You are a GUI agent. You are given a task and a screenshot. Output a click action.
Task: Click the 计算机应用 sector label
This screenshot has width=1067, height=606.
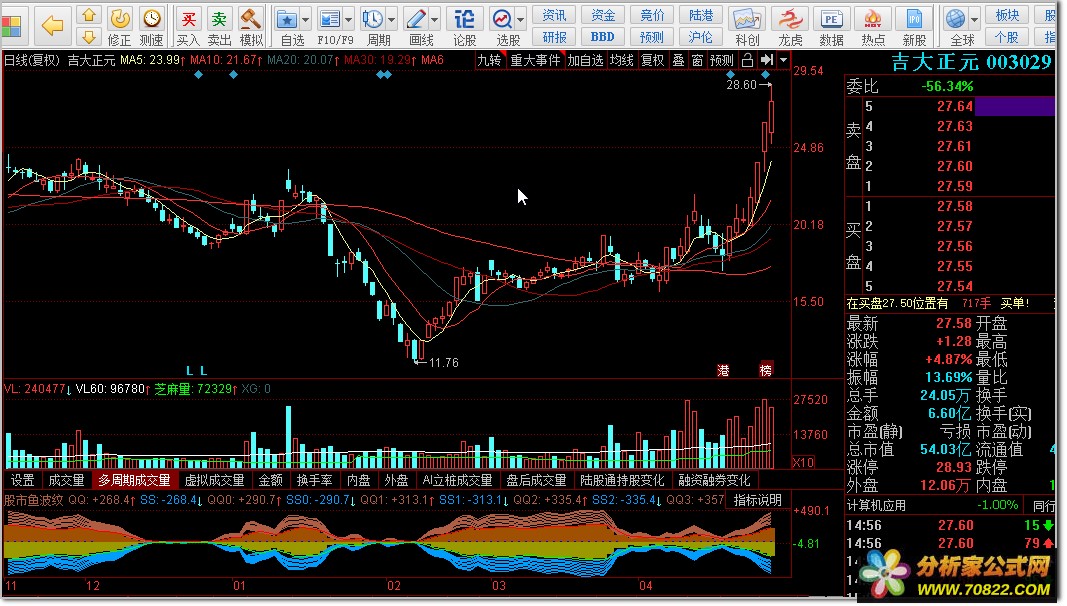pyautogui.click(x=876, y=505)
